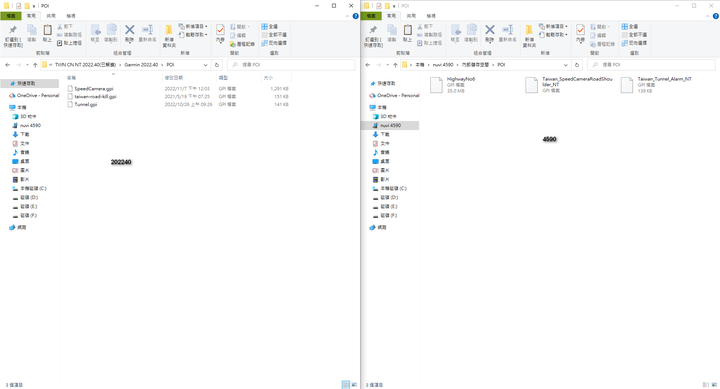This screenshot has width=720, height=389.
Task: Click 釘選到快速存取 pin icon in left window
Action: click(x=13, y=30)
